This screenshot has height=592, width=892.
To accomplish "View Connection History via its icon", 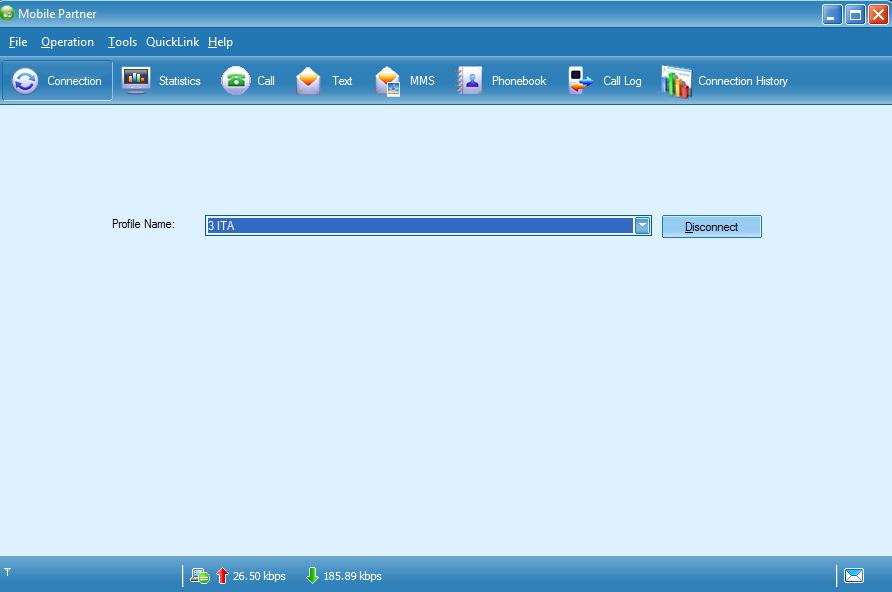I will [x=676, y=79].
